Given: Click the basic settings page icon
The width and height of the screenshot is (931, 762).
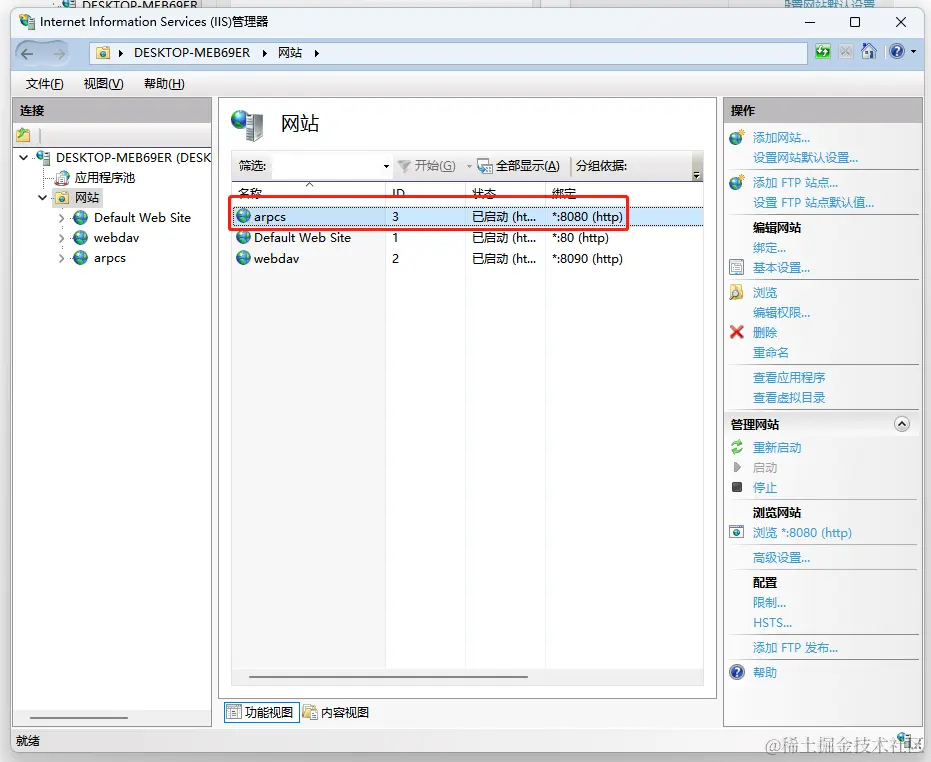Looking at the screenshot, I should pos(736,268).
